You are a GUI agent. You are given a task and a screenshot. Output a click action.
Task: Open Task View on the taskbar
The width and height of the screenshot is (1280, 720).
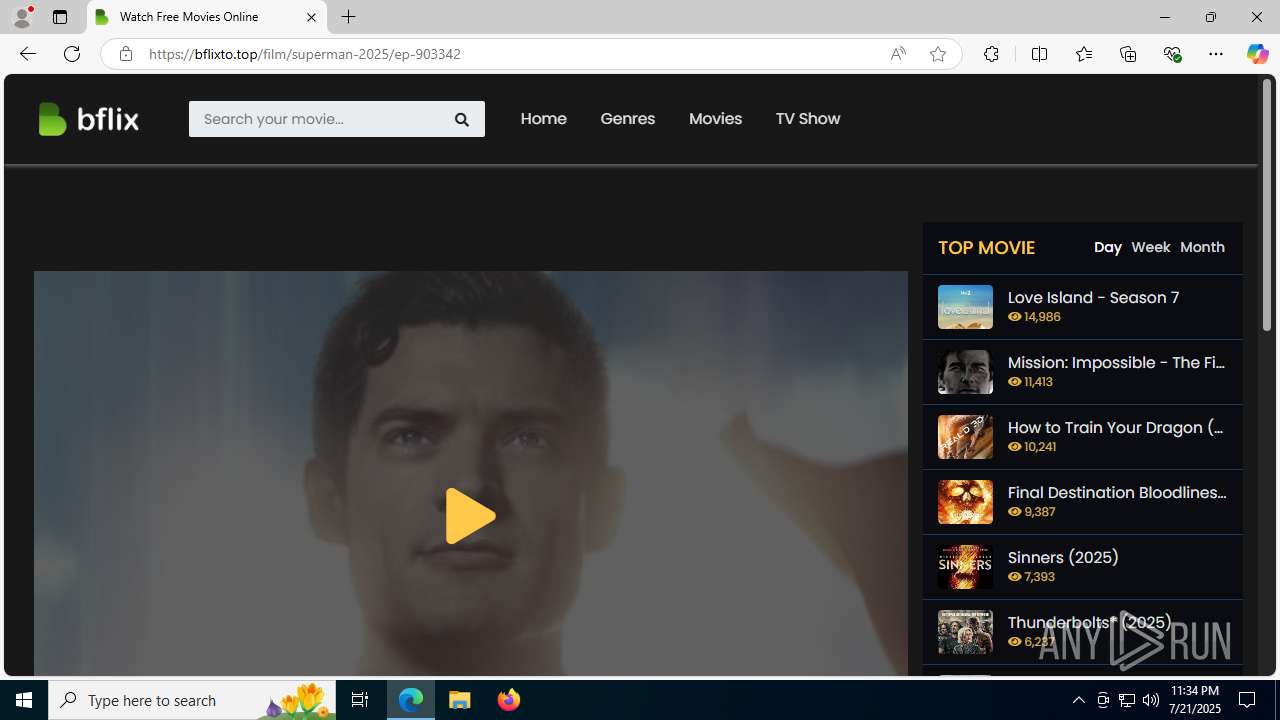coord(360,700)
